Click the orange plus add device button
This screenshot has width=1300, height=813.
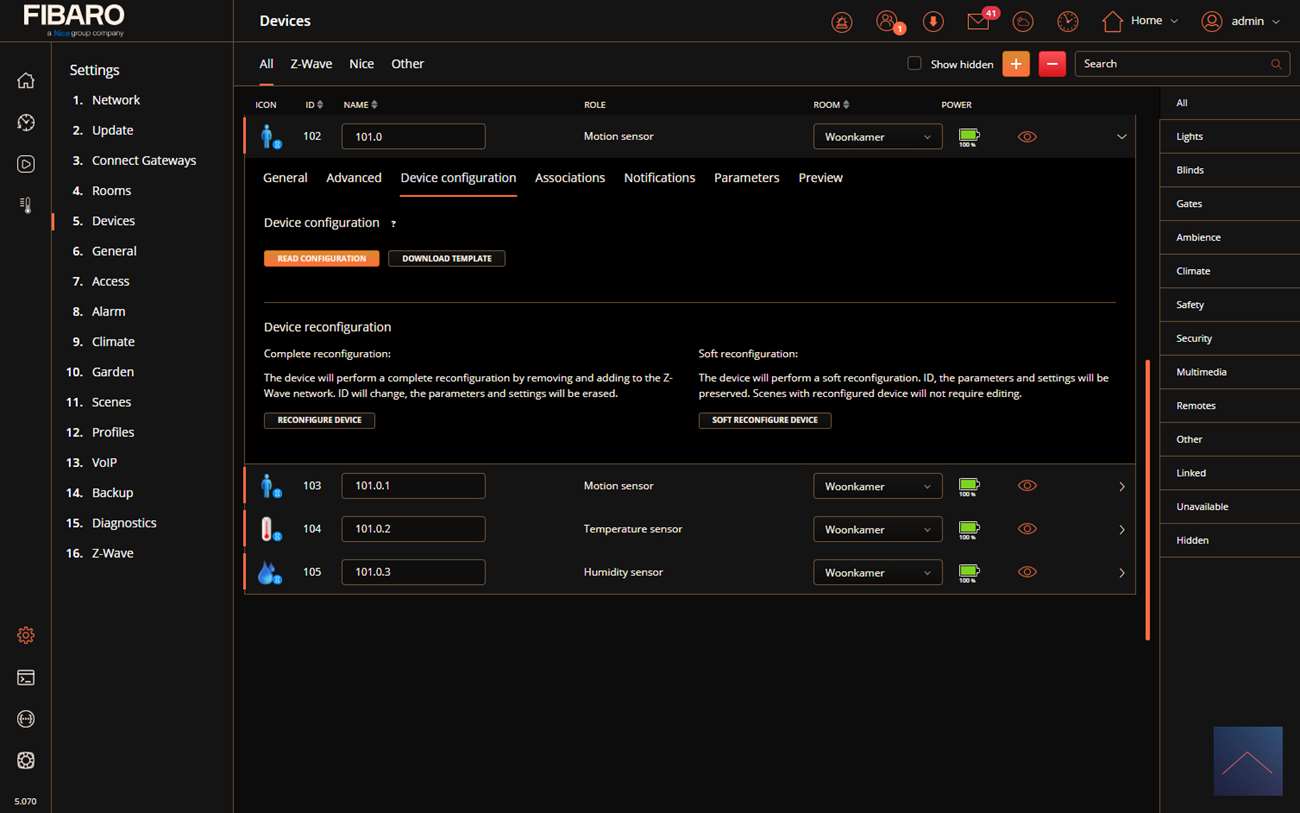pos(1015,64)
